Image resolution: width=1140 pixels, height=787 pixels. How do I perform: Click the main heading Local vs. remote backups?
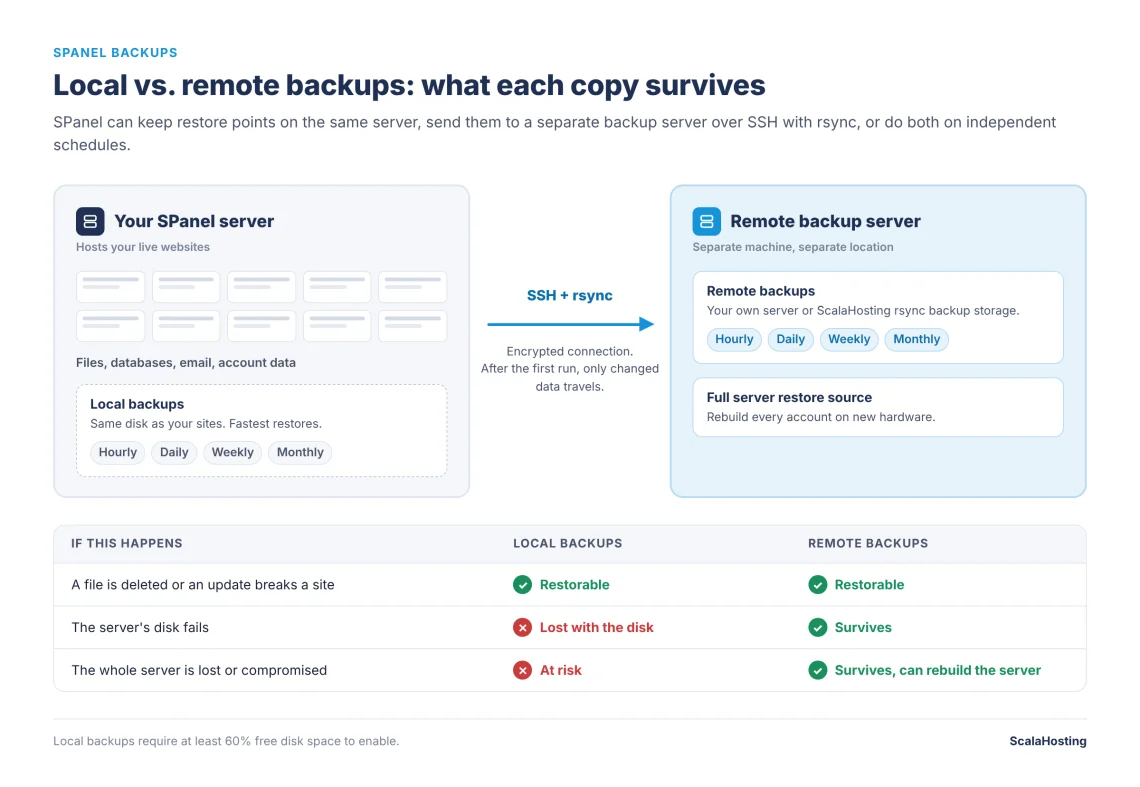pos(409,85)
